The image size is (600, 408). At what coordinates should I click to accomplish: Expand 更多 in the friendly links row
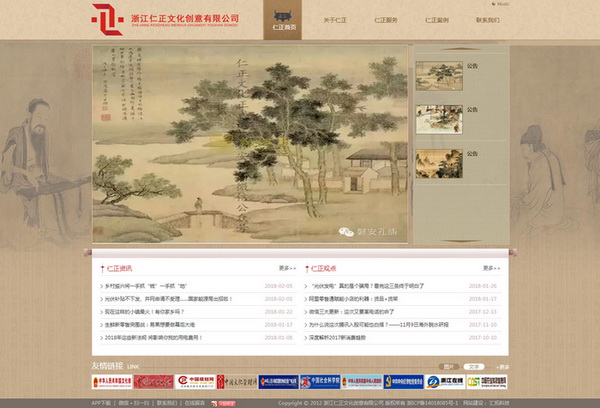(500, 367)
